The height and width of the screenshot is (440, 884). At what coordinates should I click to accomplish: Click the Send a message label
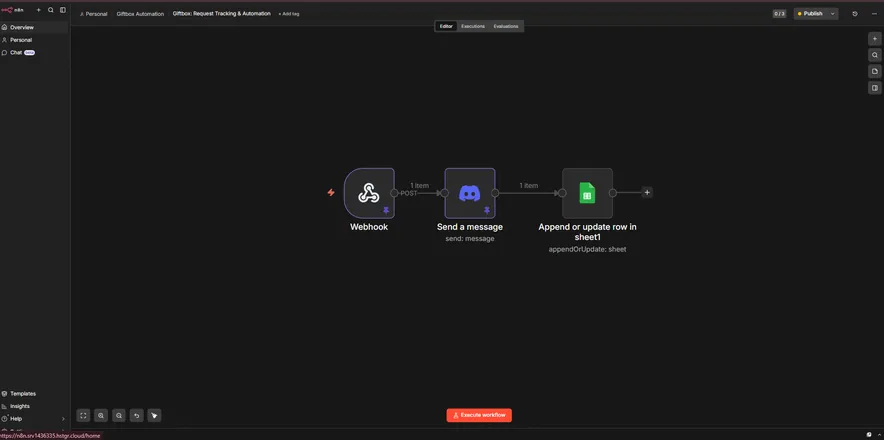pyautogui.click(x=470, y=227)
